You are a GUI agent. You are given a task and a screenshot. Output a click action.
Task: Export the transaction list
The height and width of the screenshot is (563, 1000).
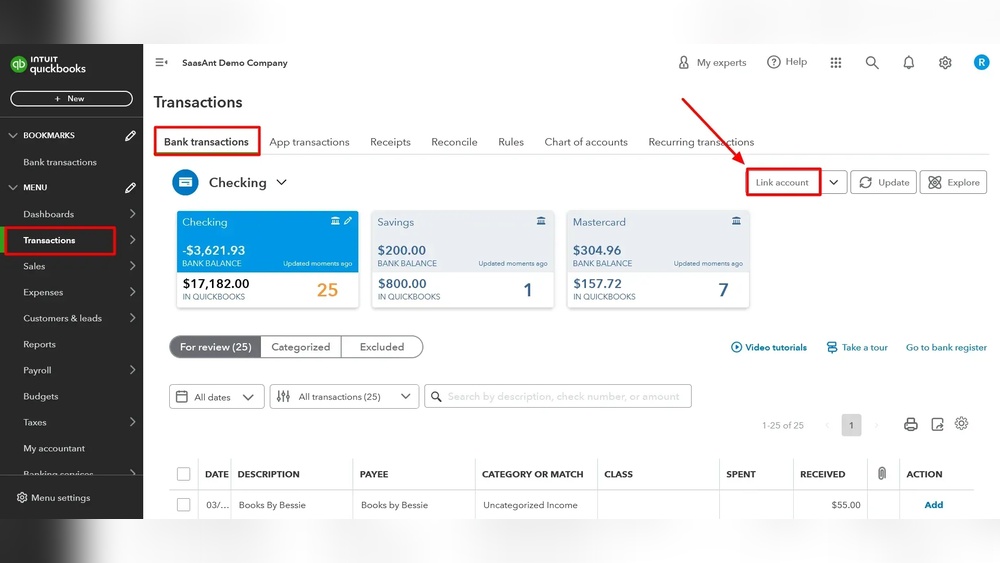pos(937,425)
